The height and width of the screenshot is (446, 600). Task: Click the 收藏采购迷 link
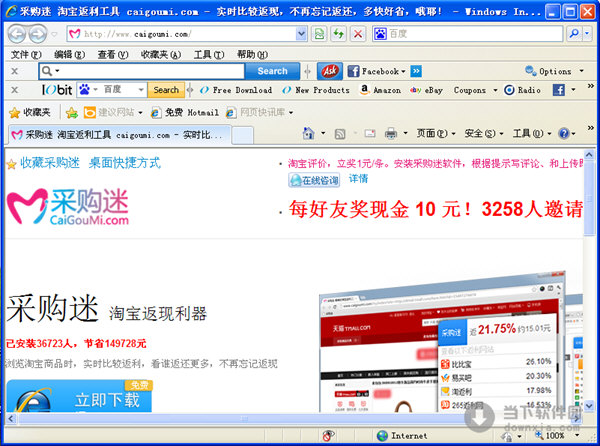click(x=50, y=163)
